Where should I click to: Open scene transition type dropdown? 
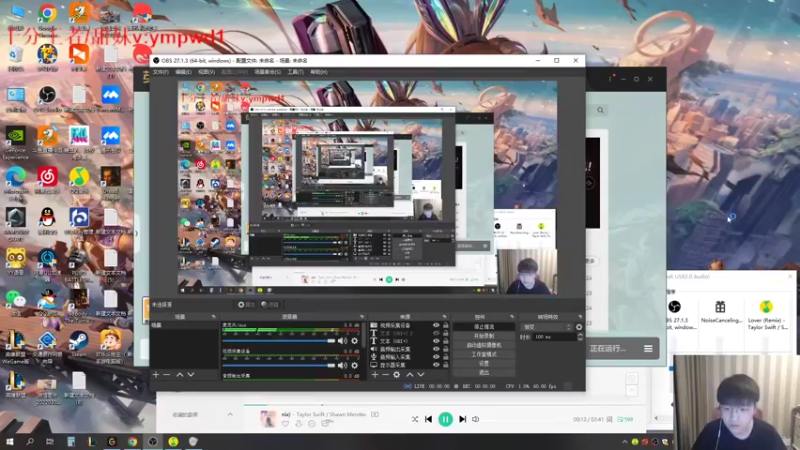[546, 327]
